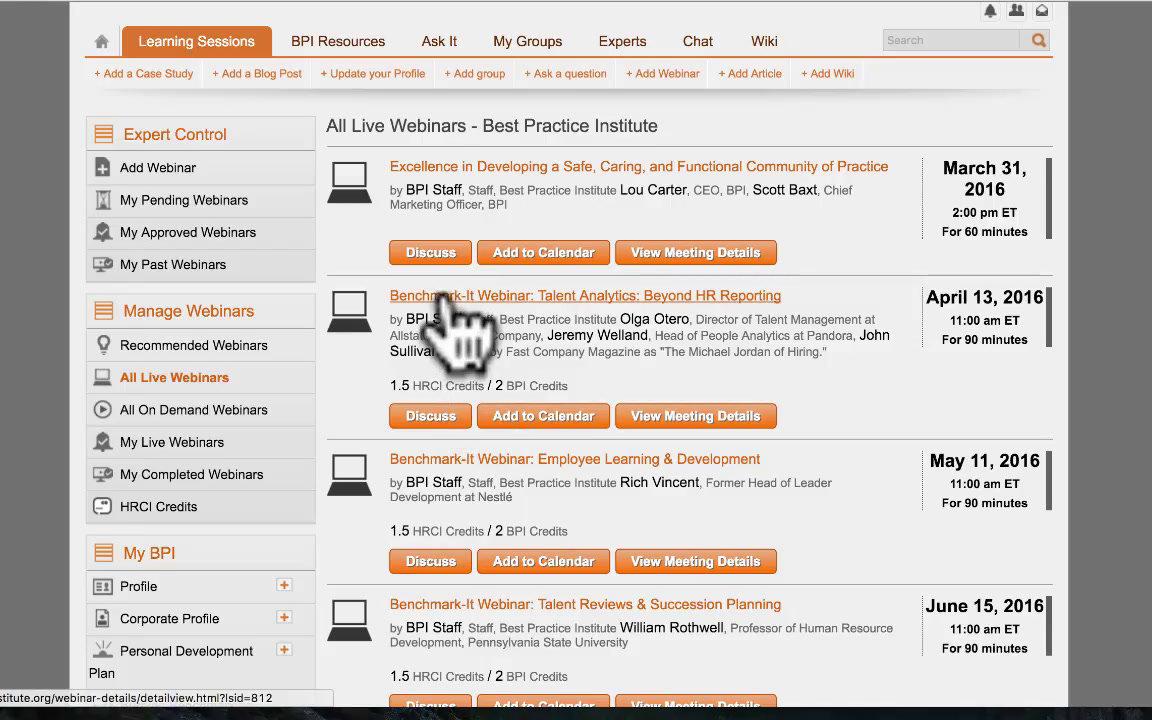Image resolution: width=1152 pixels, height=720 pixels.
Task: Click the My Live Webinars icon
Action: [x=103, y=442]
